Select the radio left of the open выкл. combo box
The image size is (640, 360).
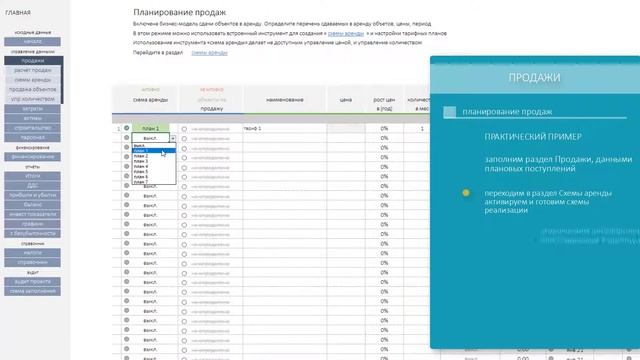[x=127, y=138]
